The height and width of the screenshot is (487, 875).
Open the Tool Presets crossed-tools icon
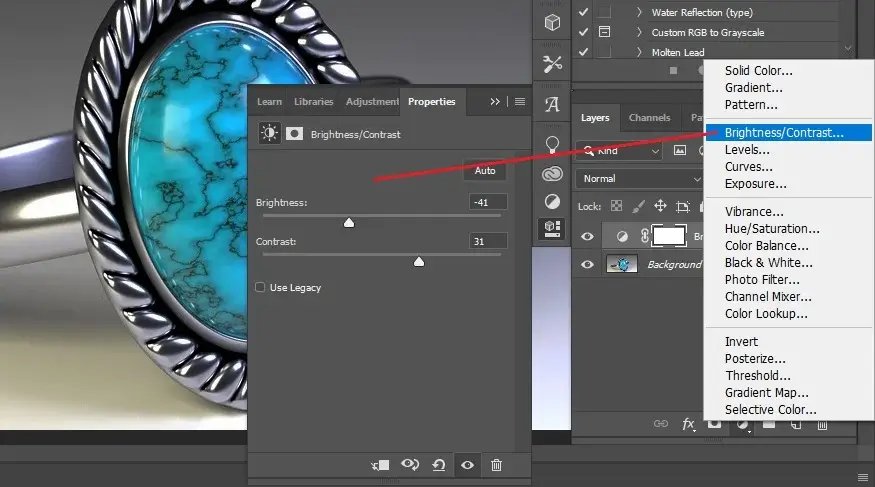click(x=552, y=64)
